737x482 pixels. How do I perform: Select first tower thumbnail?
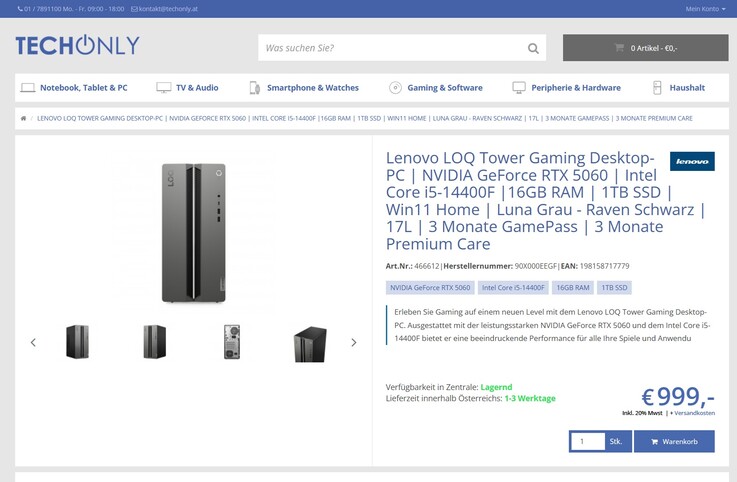[78, 342]
